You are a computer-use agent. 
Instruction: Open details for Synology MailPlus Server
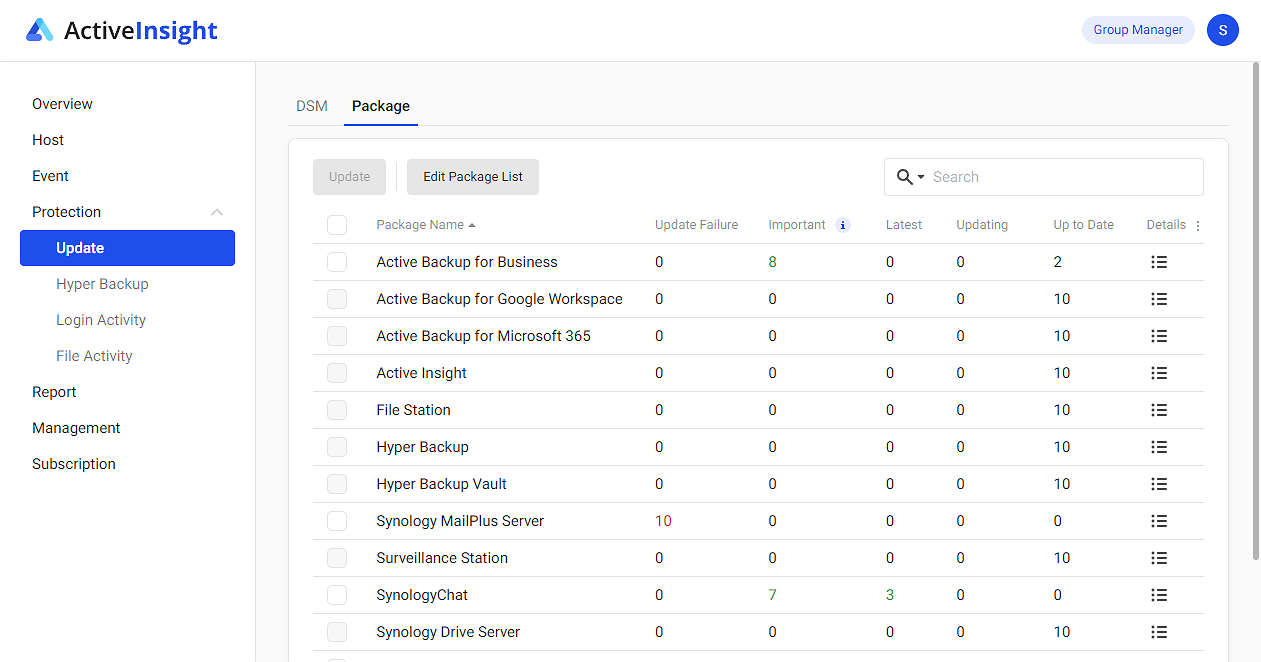[1158, 520]
